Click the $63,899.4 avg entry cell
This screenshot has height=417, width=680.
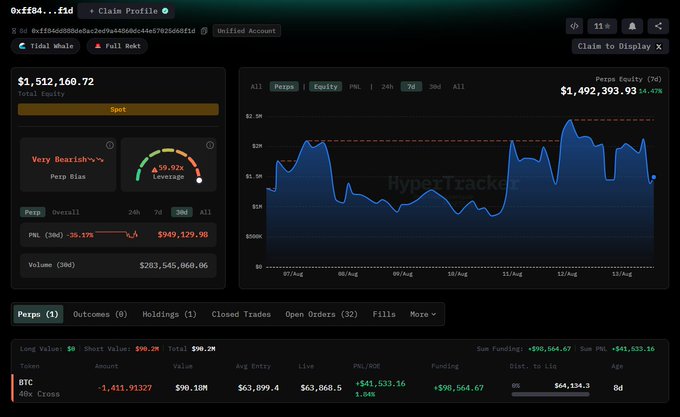[258, 388]
